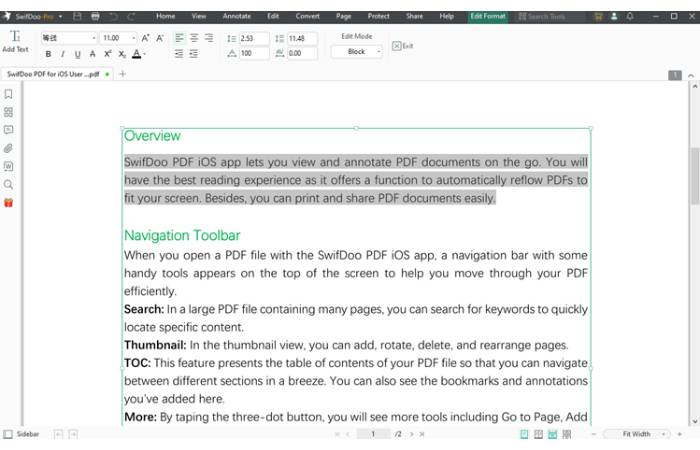The height and width of the screenshot is (450, 700).
Task: Switch to the Edit Format tab
Action: [488, 16]
